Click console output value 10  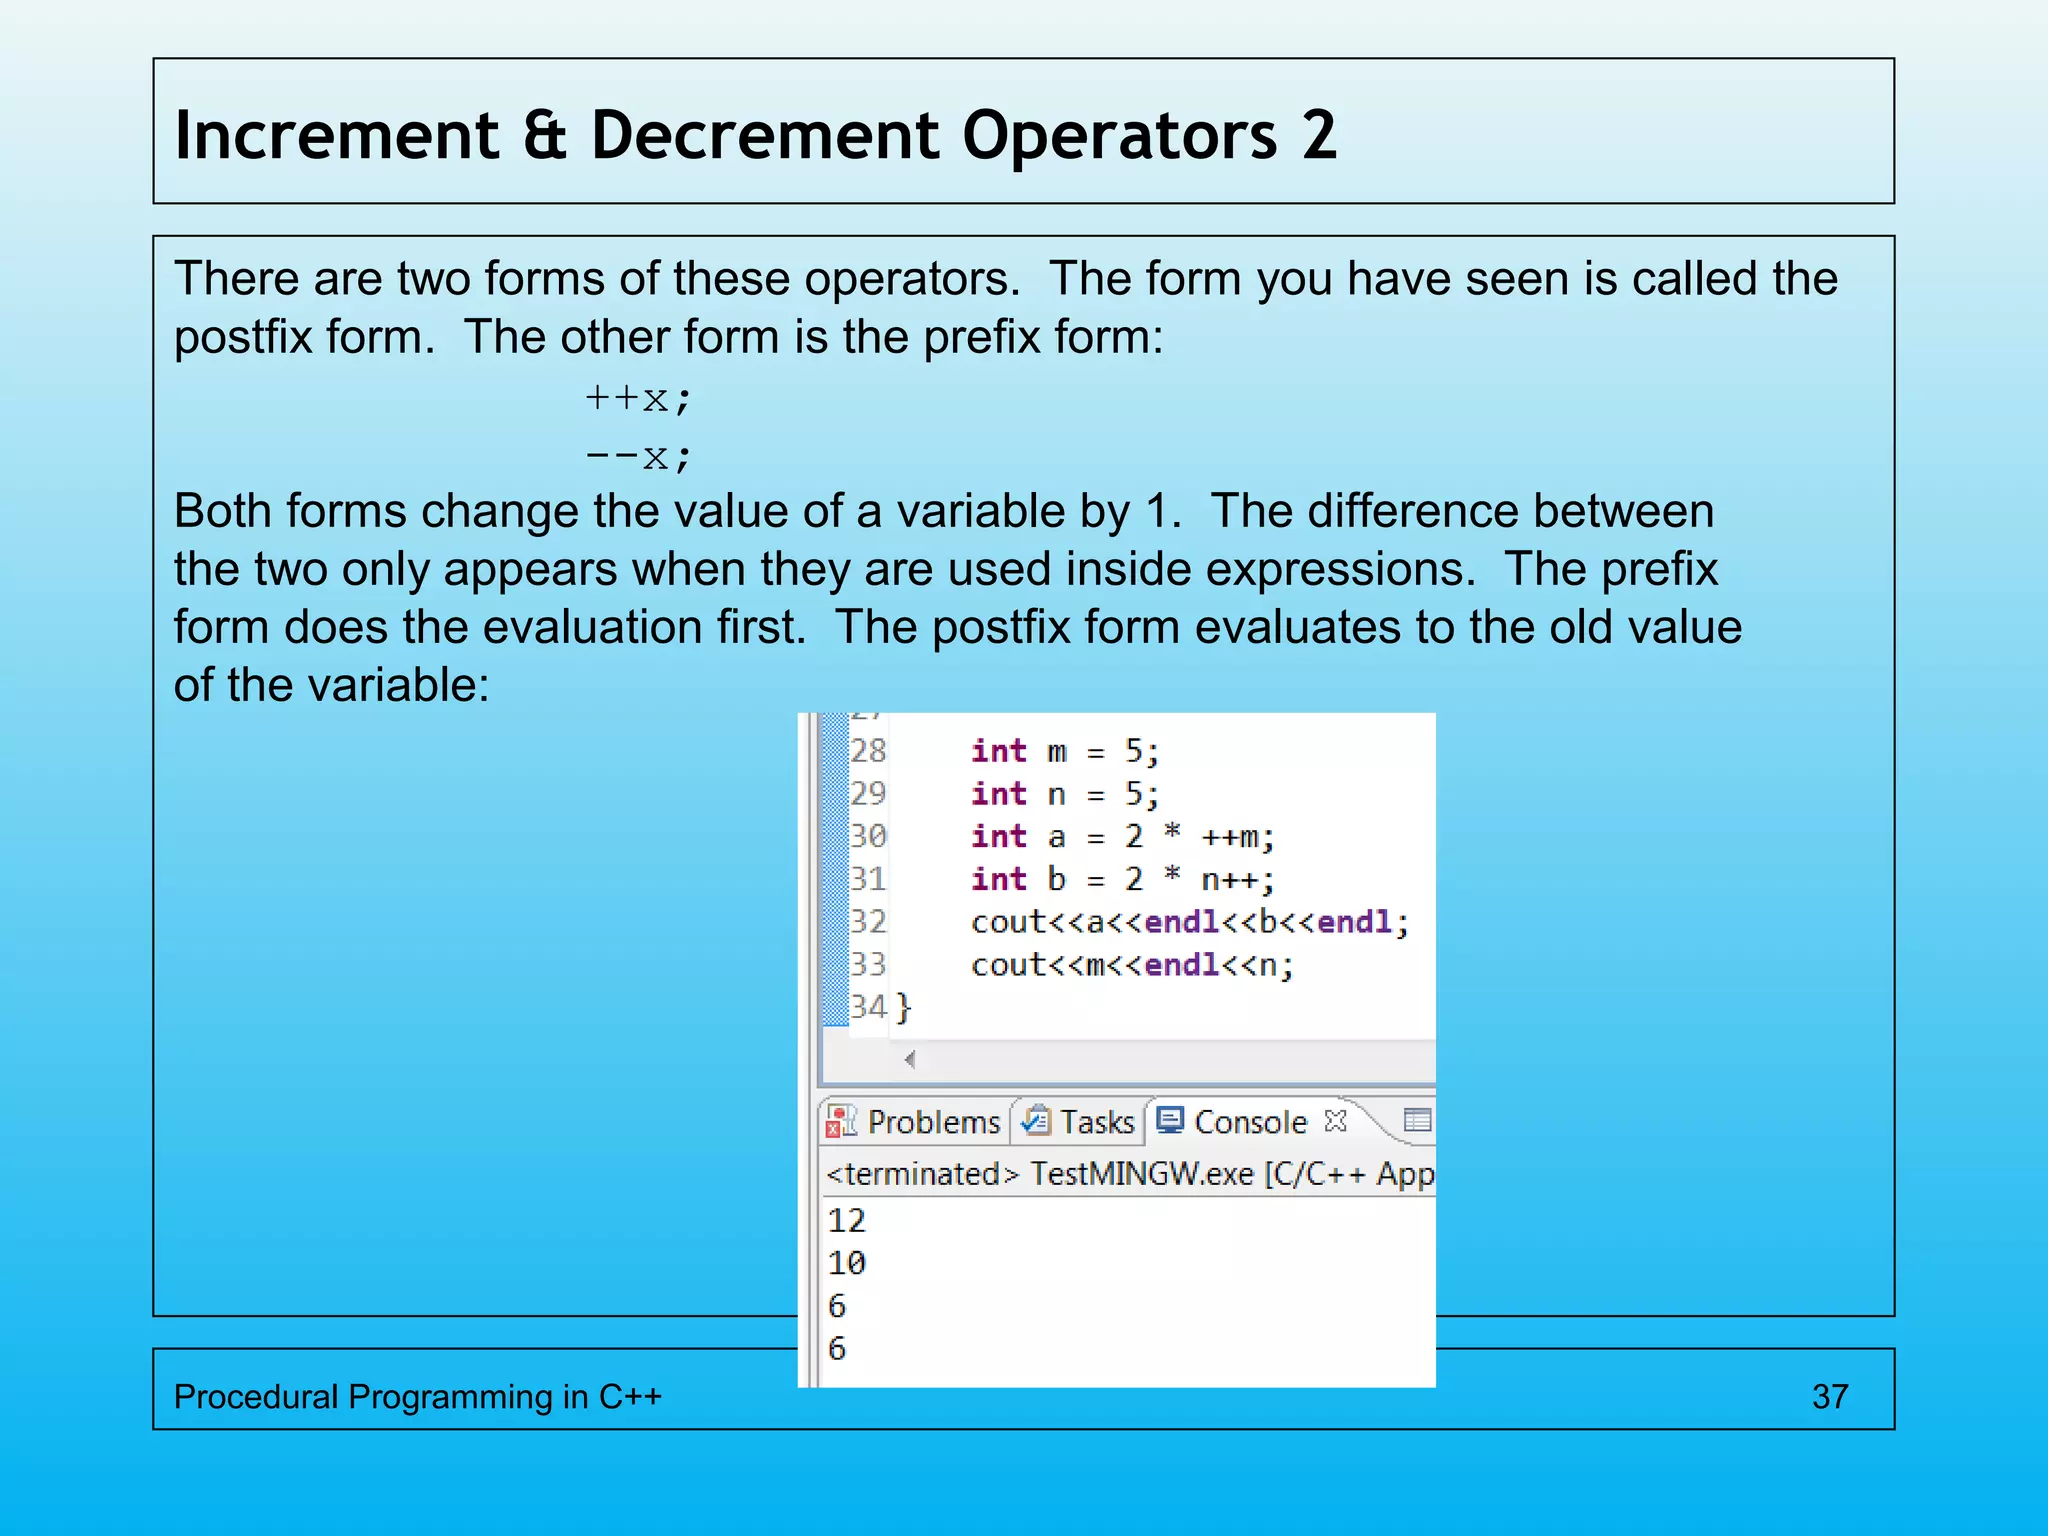coord(846,1264)
